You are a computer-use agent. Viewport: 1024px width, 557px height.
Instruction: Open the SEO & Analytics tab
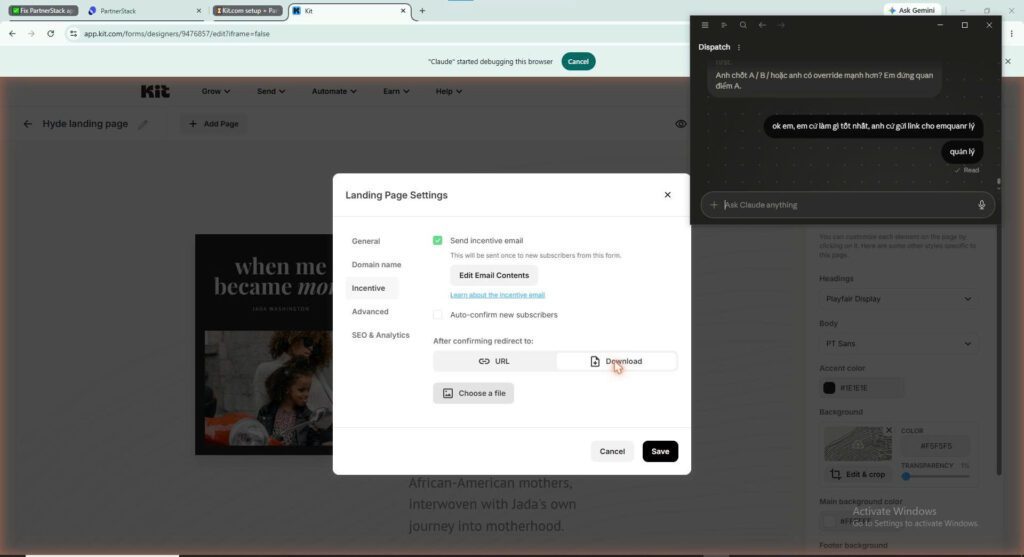pos(380,335)
